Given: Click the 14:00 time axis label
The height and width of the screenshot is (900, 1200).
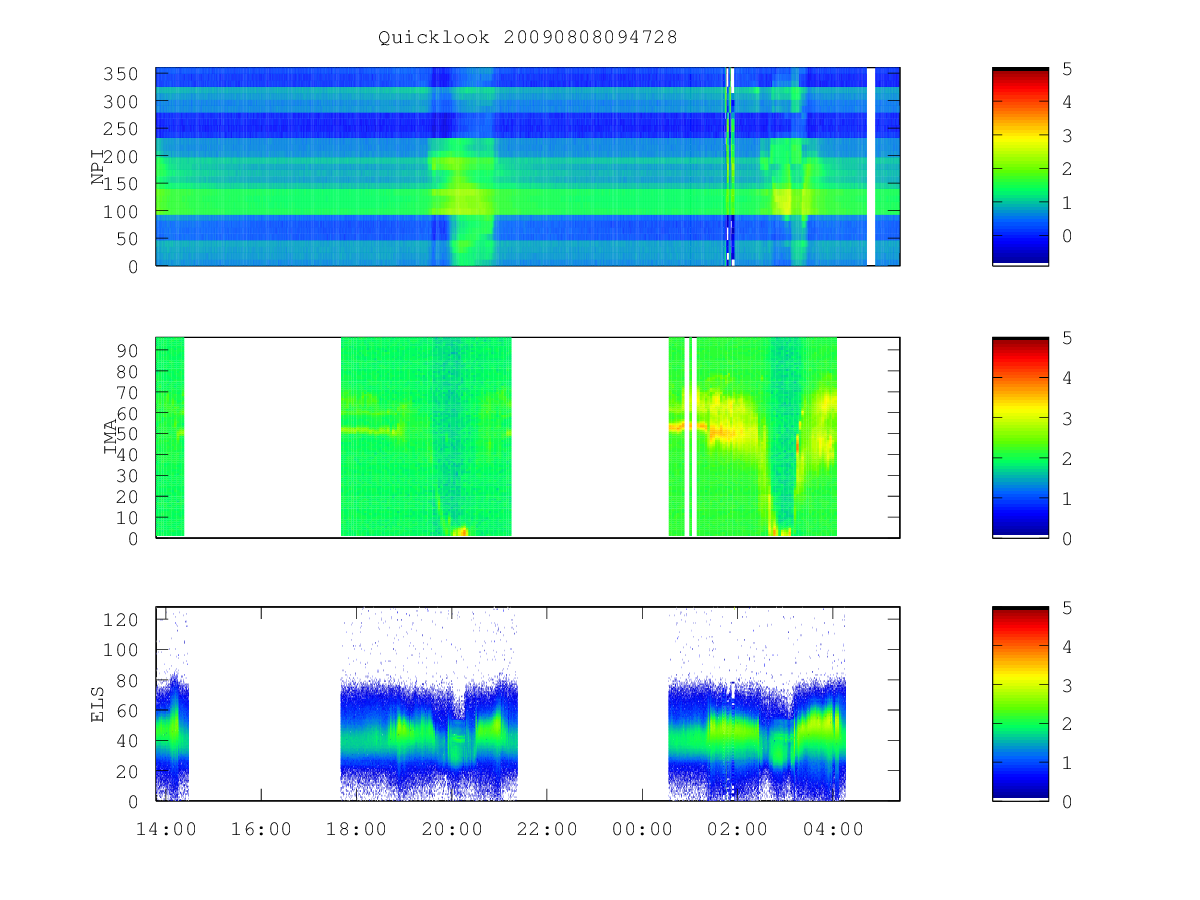Looking at the screenshot, I should click(x=166, y=829).
